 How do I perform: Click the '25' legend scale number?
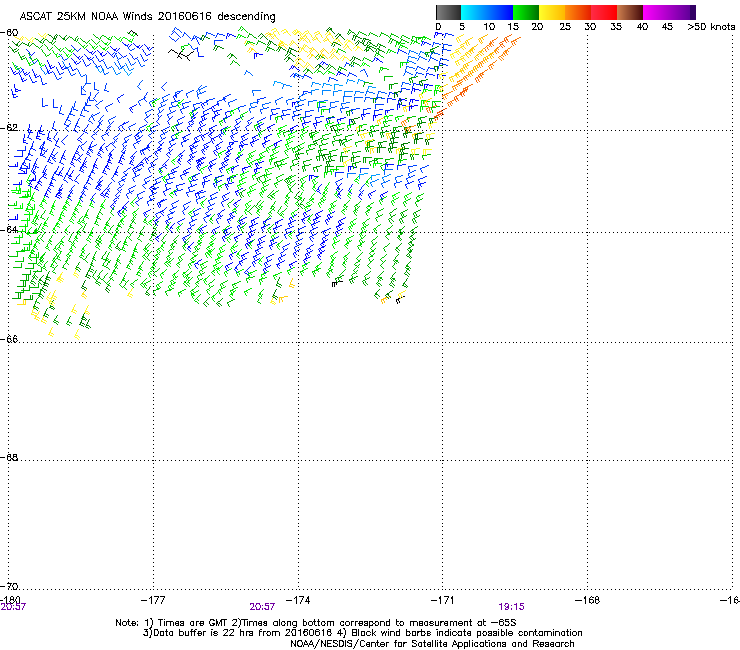coord(564,27)
